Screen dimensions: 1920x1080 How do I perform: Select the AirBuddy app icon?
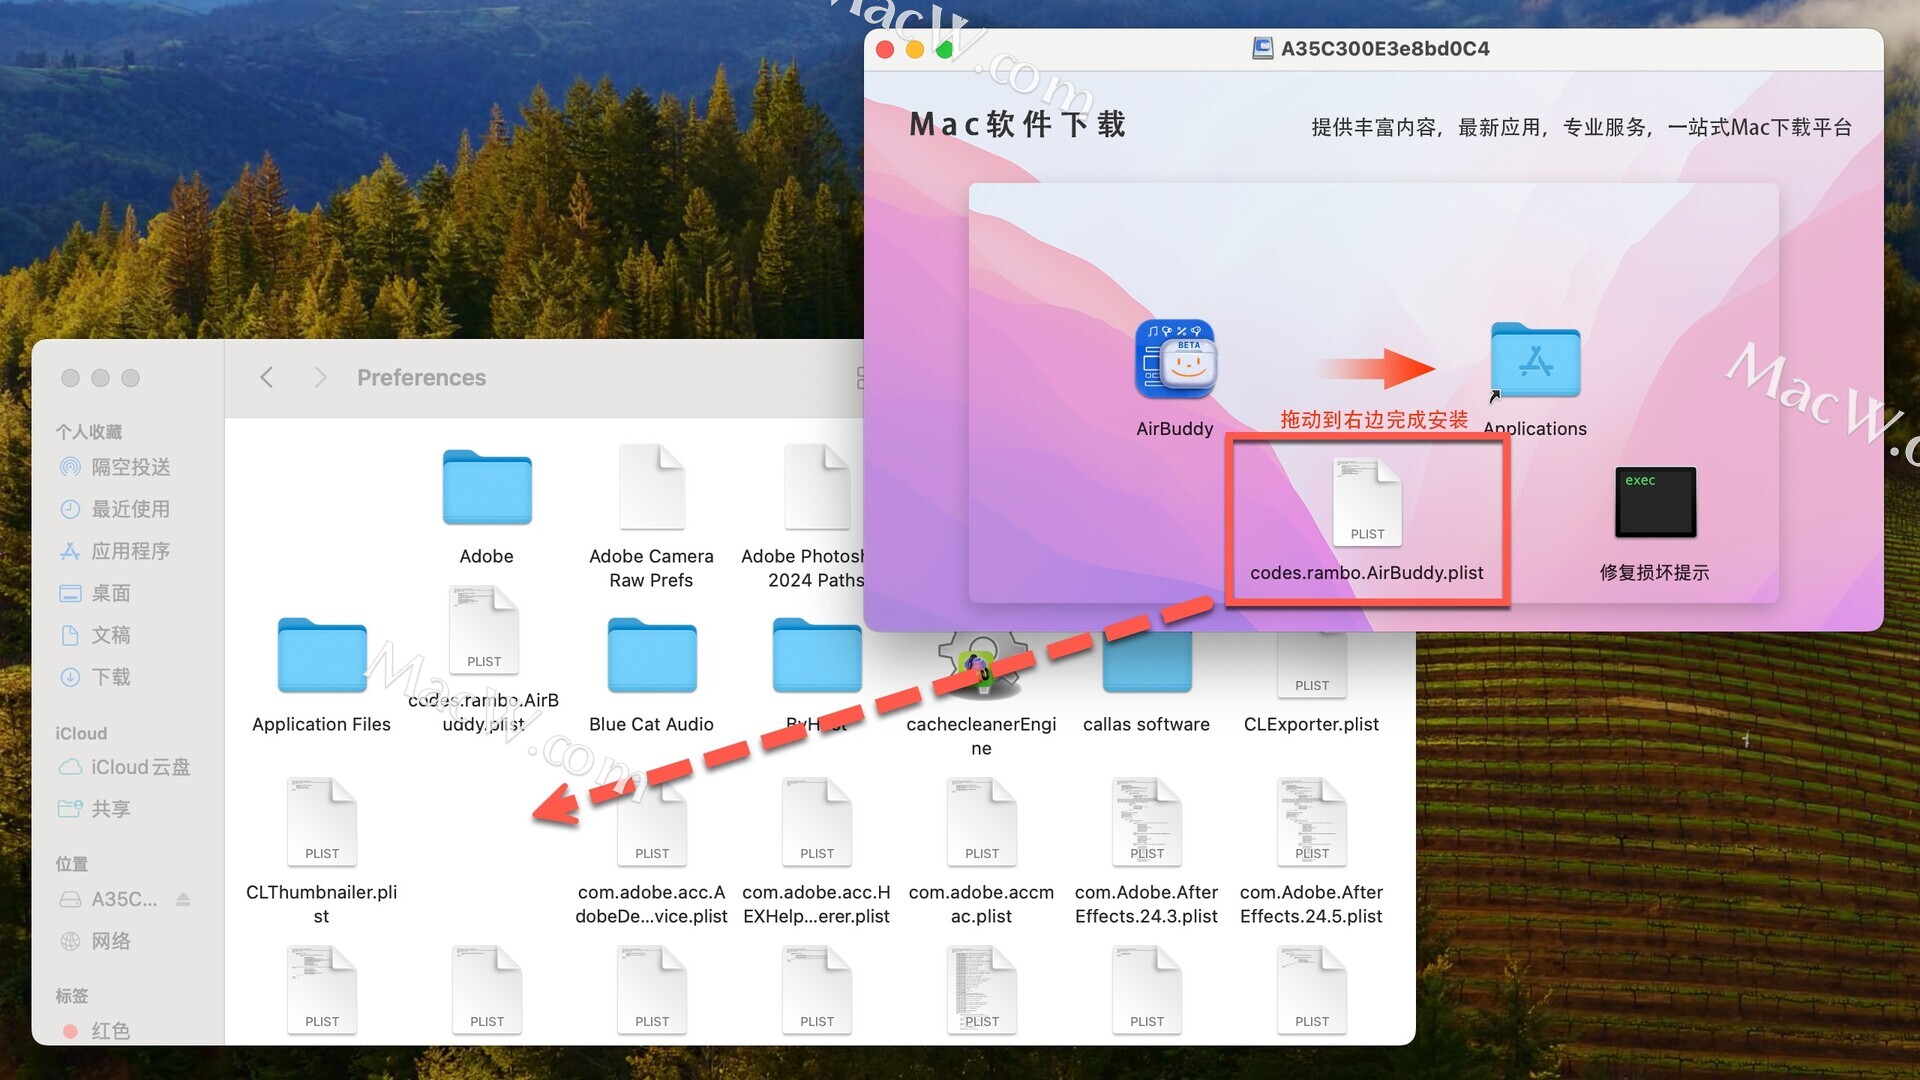(1175, 359)
